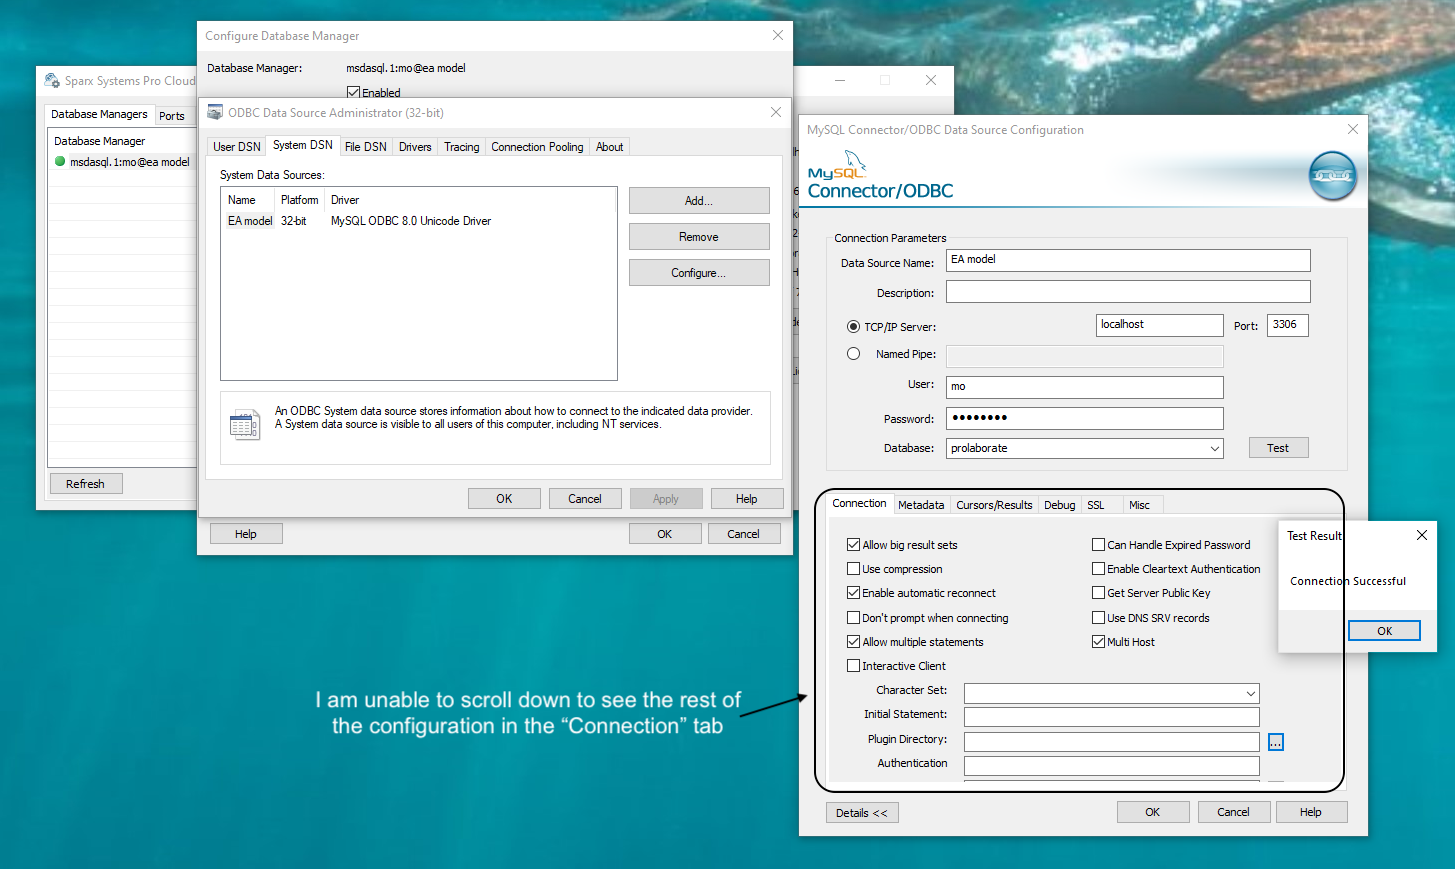This screenshot has height=869, width=1455.
Task: Uncheck the Multi Host option
Action: pyautogui.click(x=1098, y=642)
